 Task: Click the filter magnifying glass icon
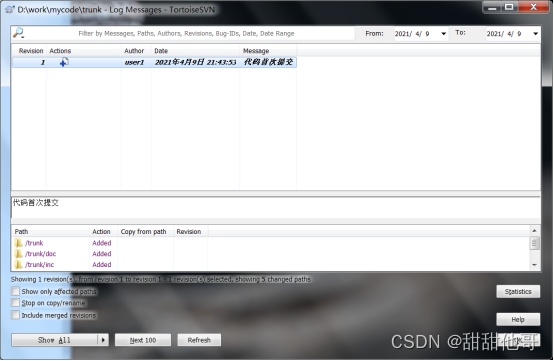pyautogui.click(x=18, y=33)
